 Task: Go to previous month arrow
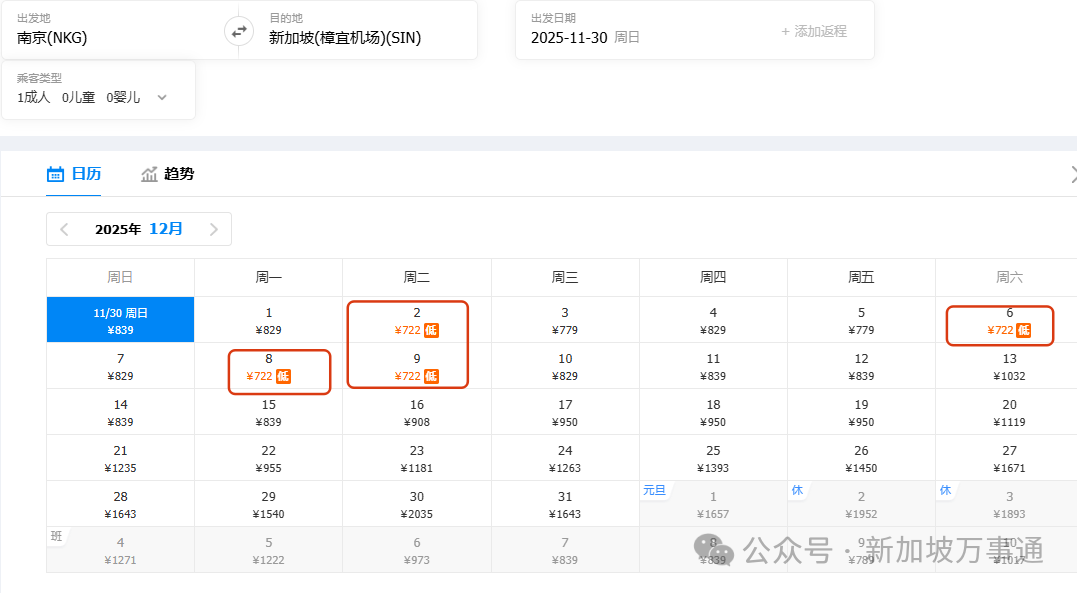64,230
